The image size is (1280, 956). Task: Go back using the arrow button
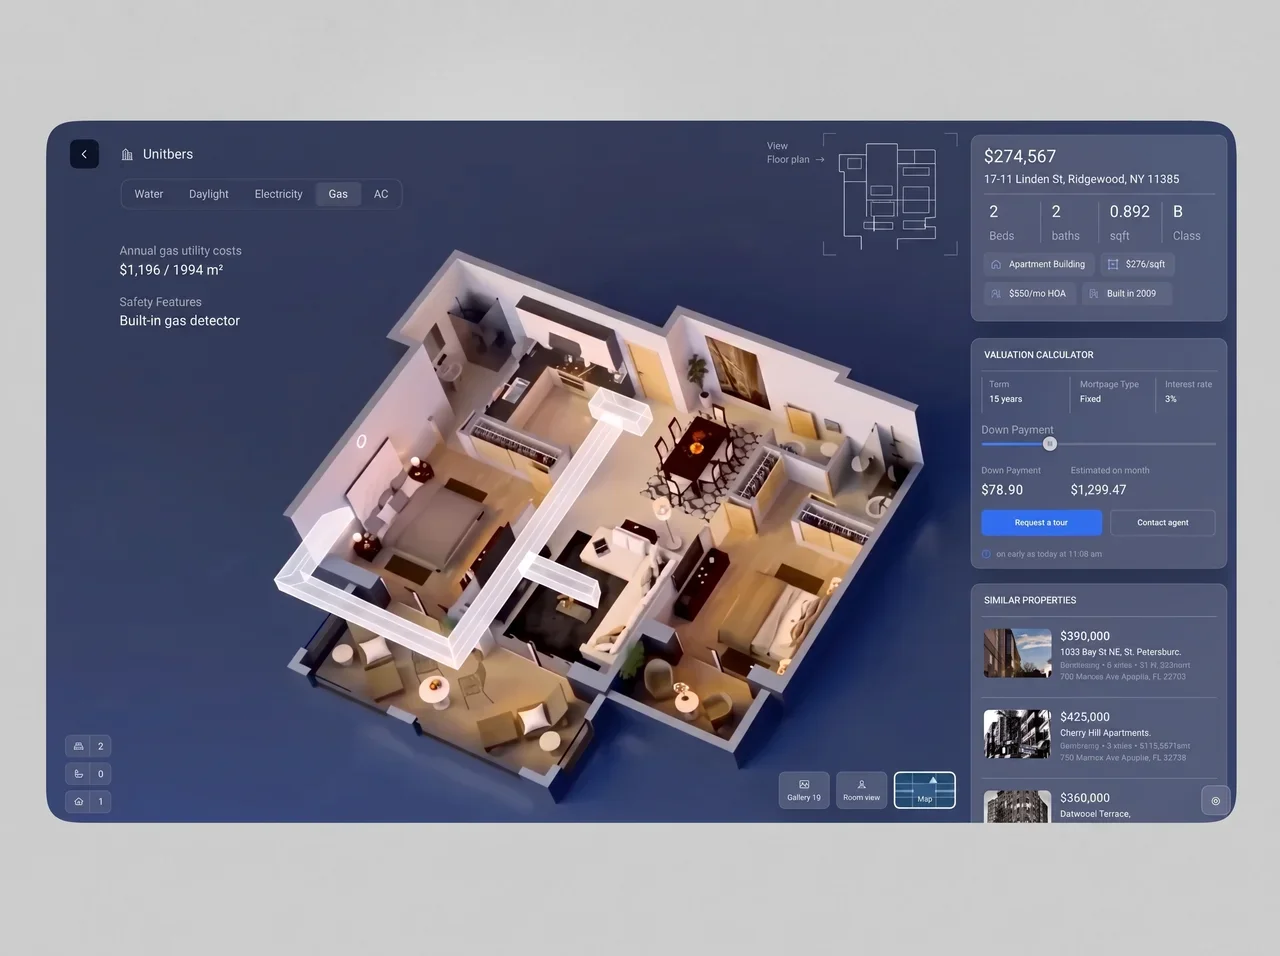(x=84, y=154)
